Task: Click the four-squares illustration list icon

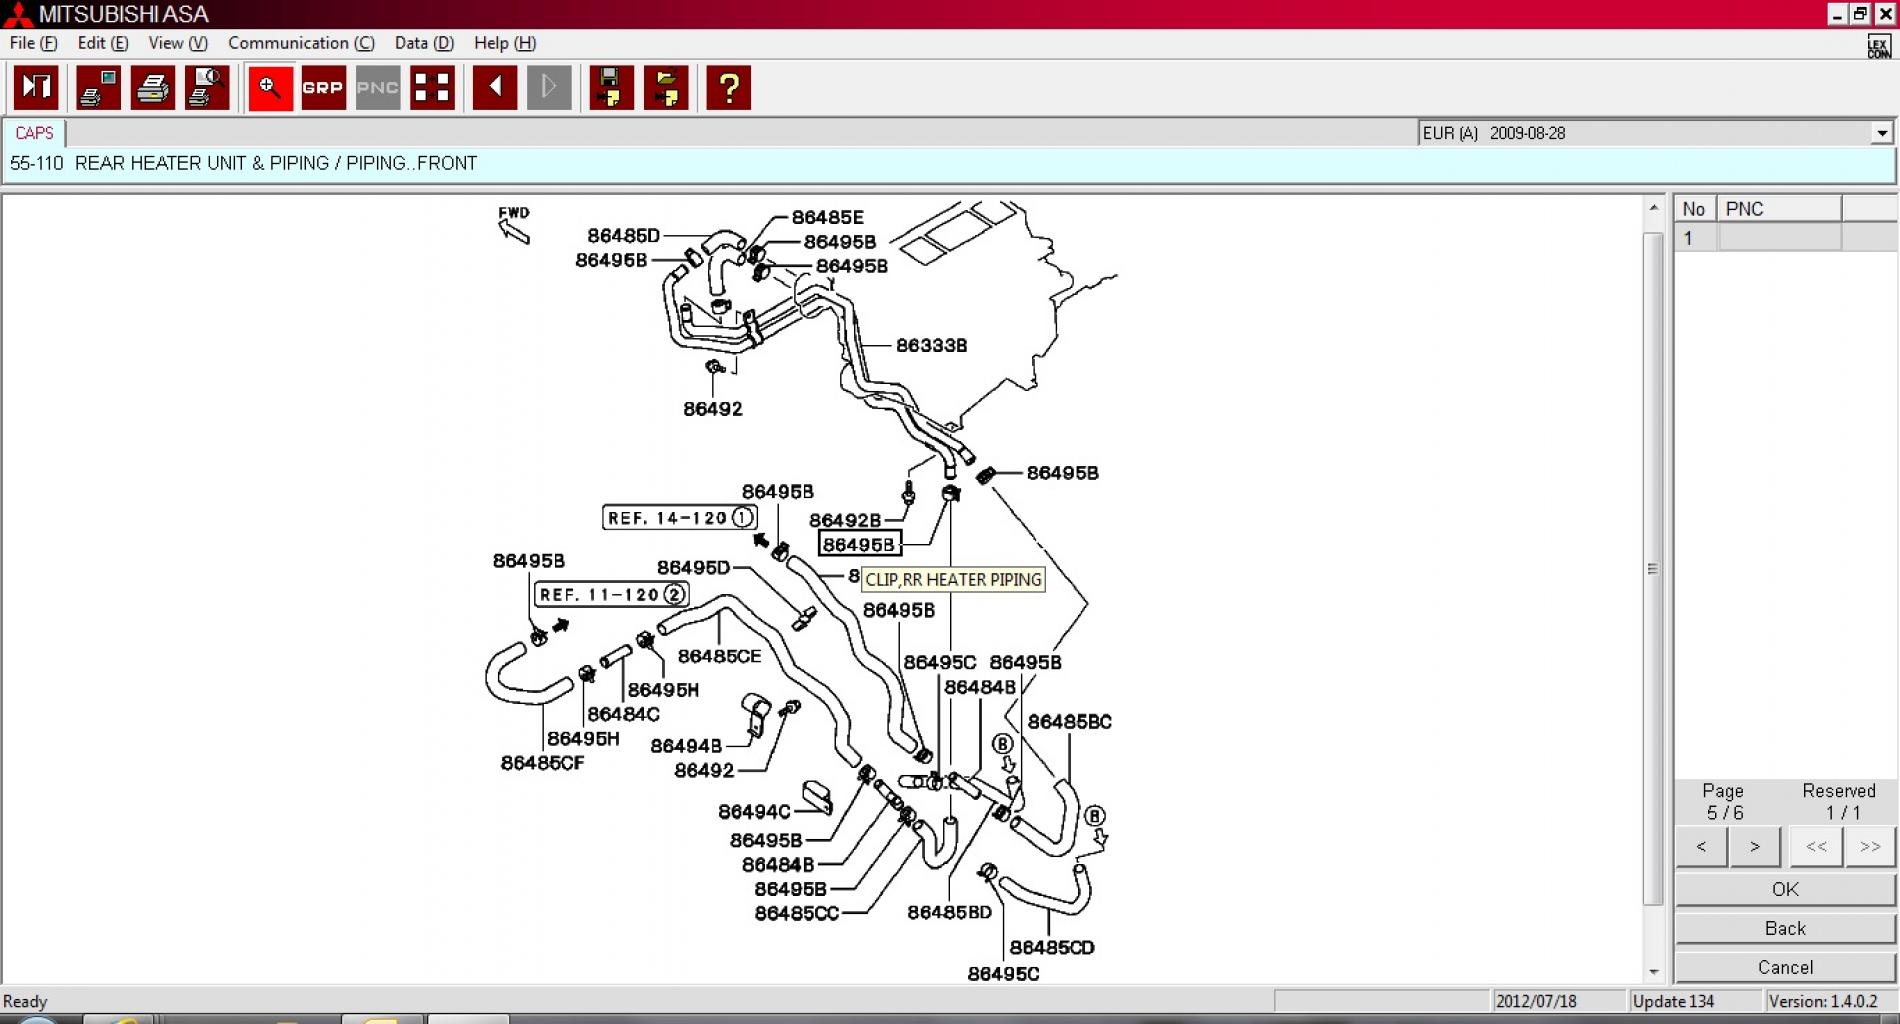Action: coord(432,88)
